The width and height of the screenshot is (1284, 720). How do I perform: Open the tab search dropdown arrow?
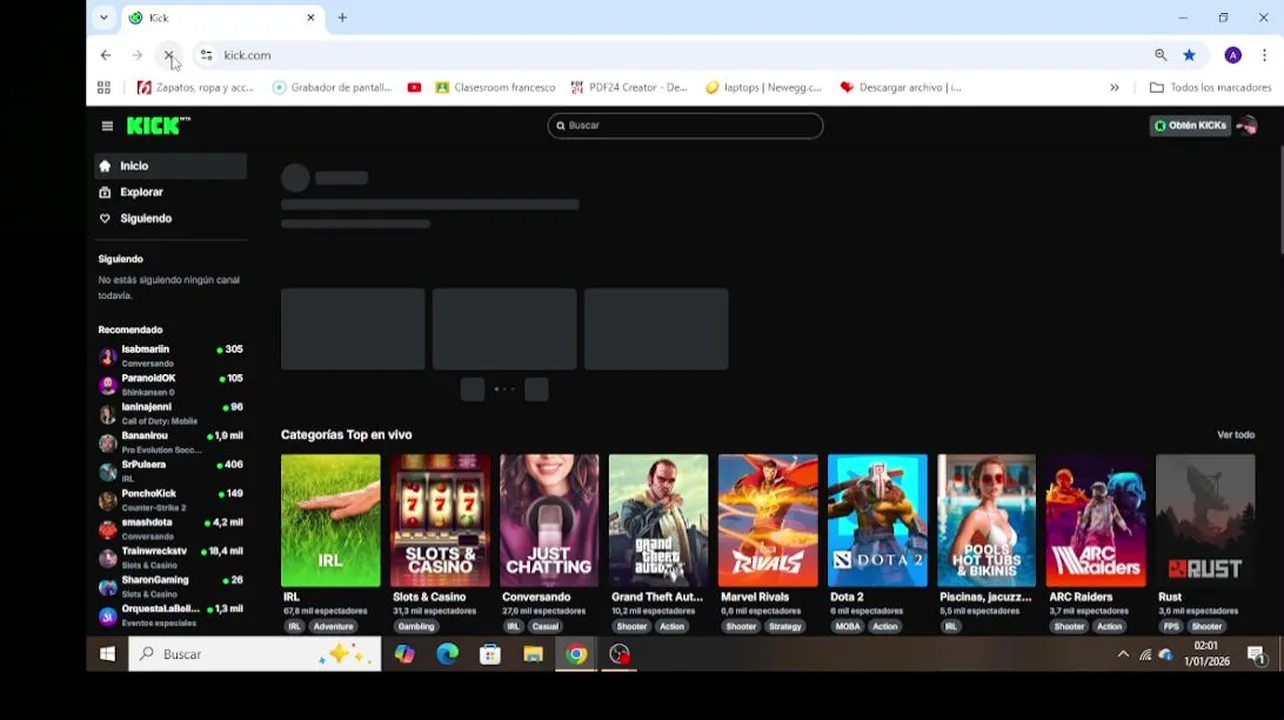(x=104, y=17)
